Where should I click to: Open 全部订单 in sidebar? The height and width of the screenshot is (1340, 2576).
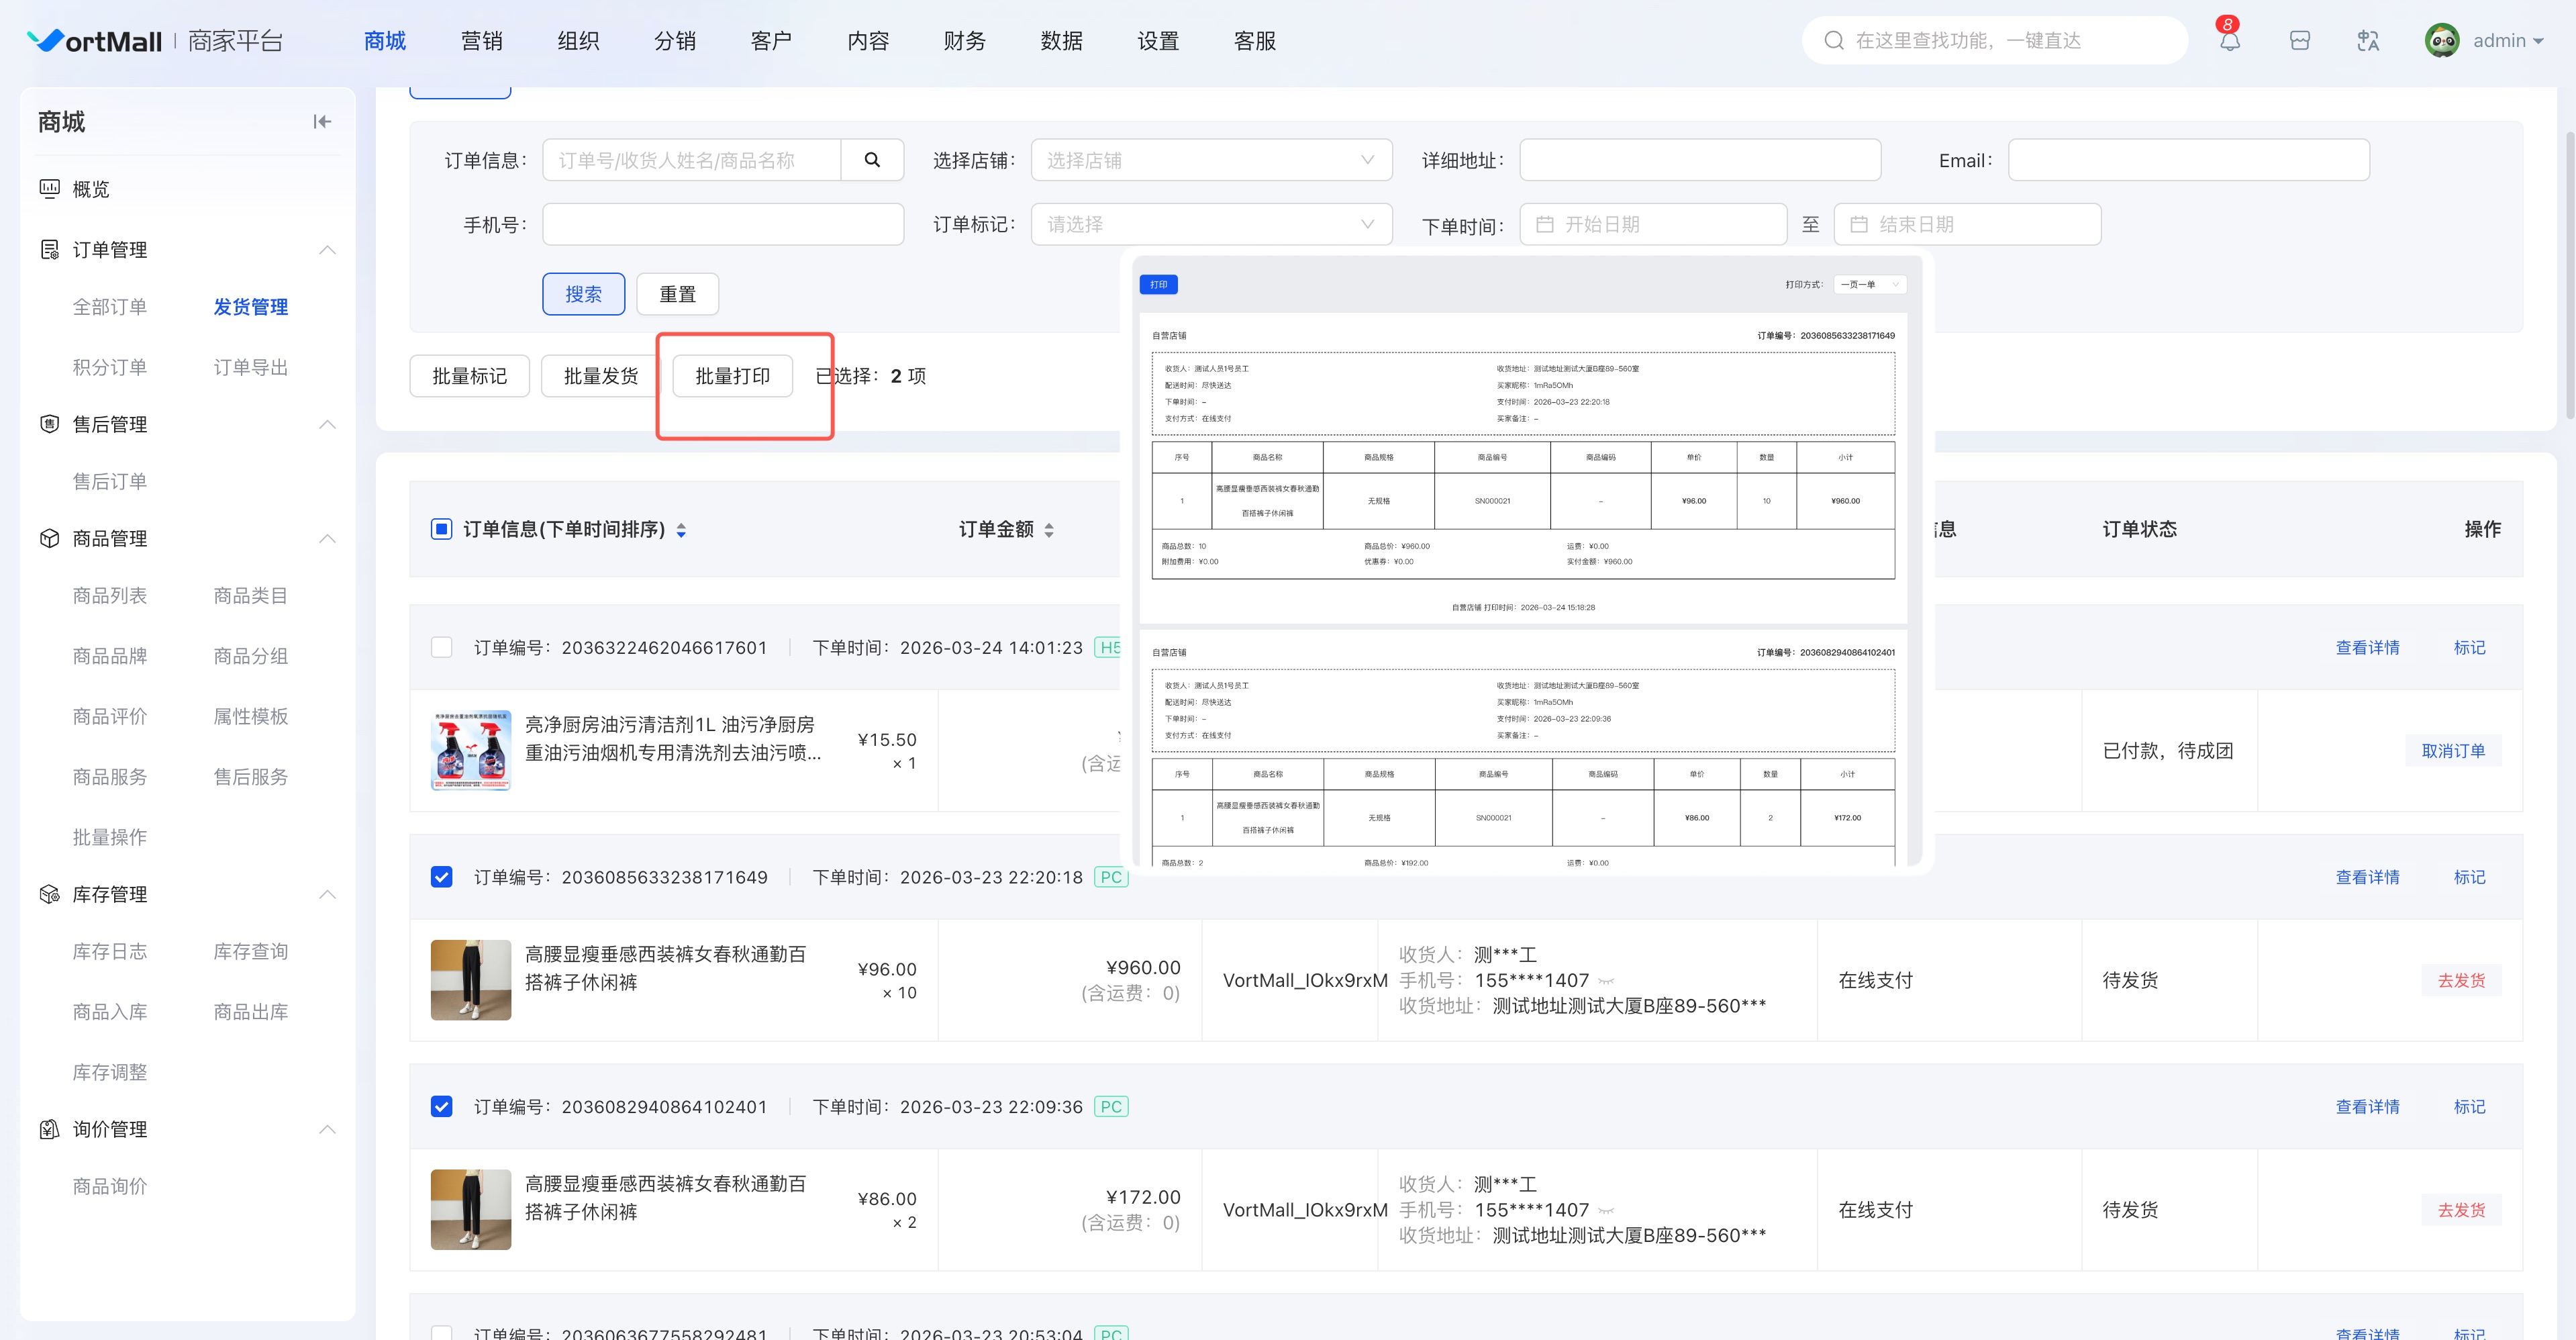tap(110, 307)
